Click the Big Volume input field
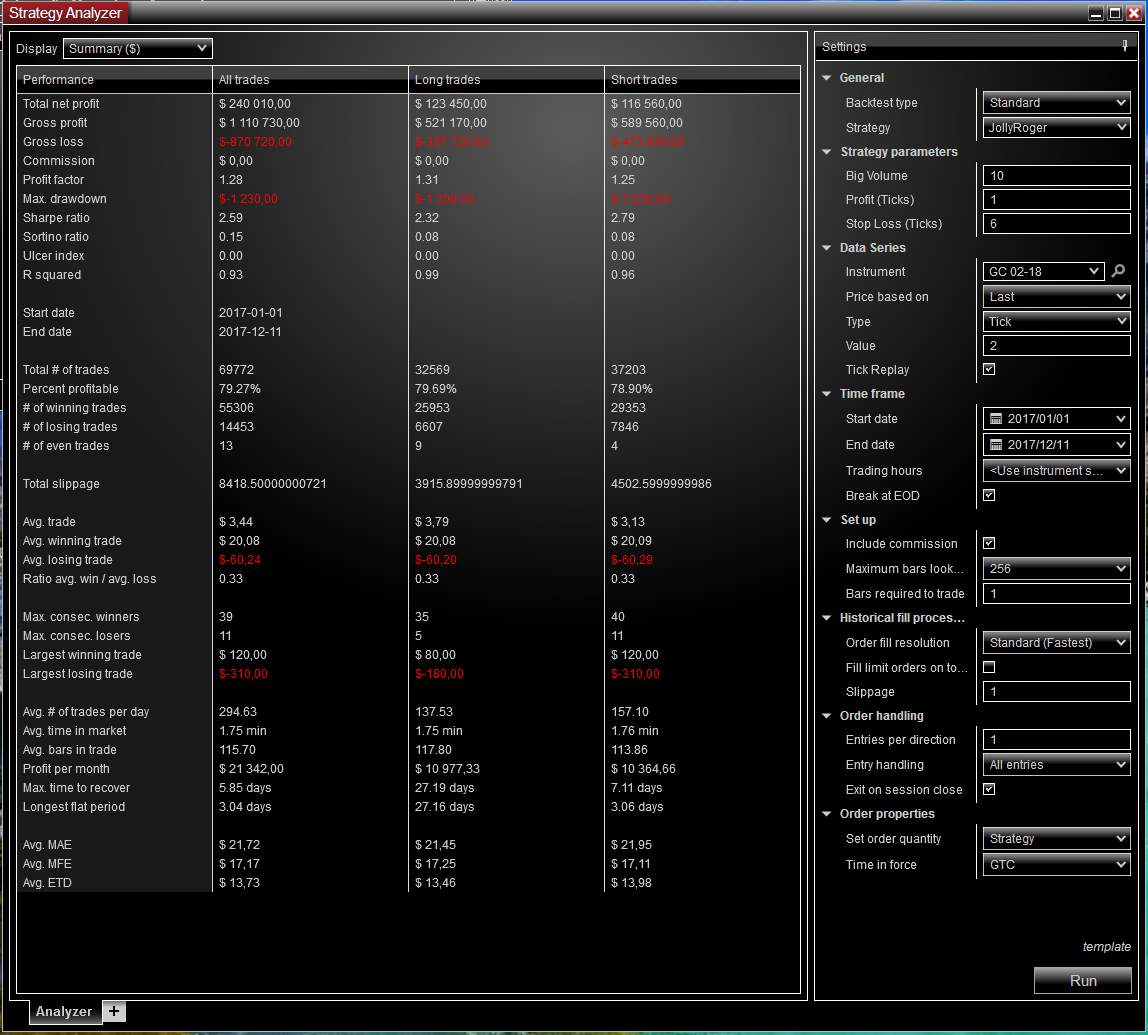Image resolution: width=1148 pixels, height=1035 pixels. point(1056,176)
